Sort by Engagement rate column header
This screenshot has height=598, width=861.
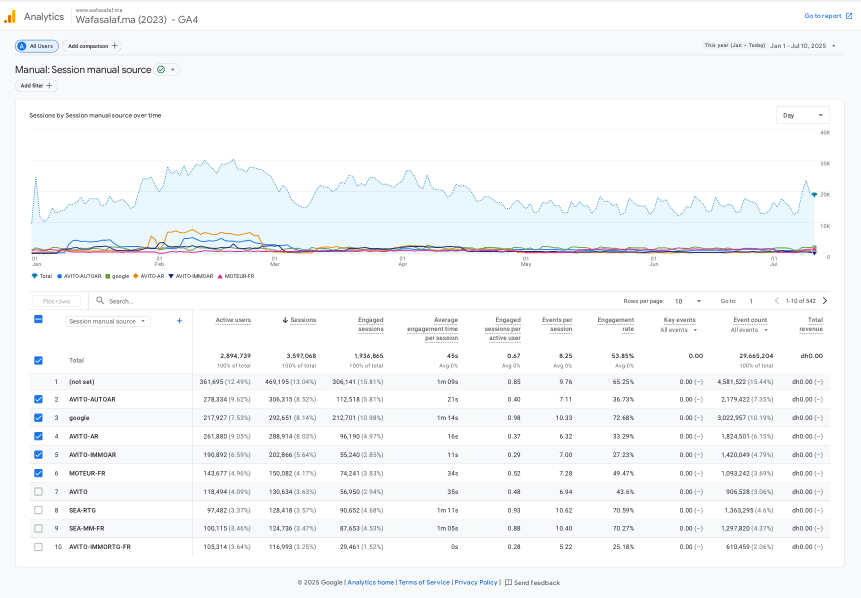616,325
